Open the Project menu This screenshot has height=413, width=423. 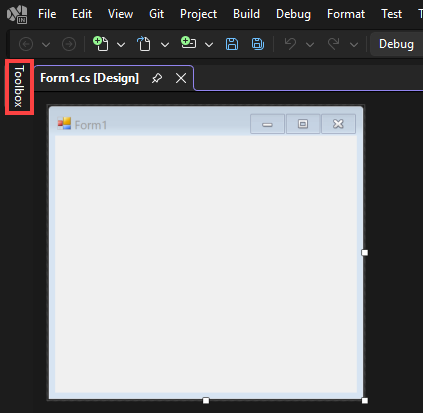(x=198, y=14)
